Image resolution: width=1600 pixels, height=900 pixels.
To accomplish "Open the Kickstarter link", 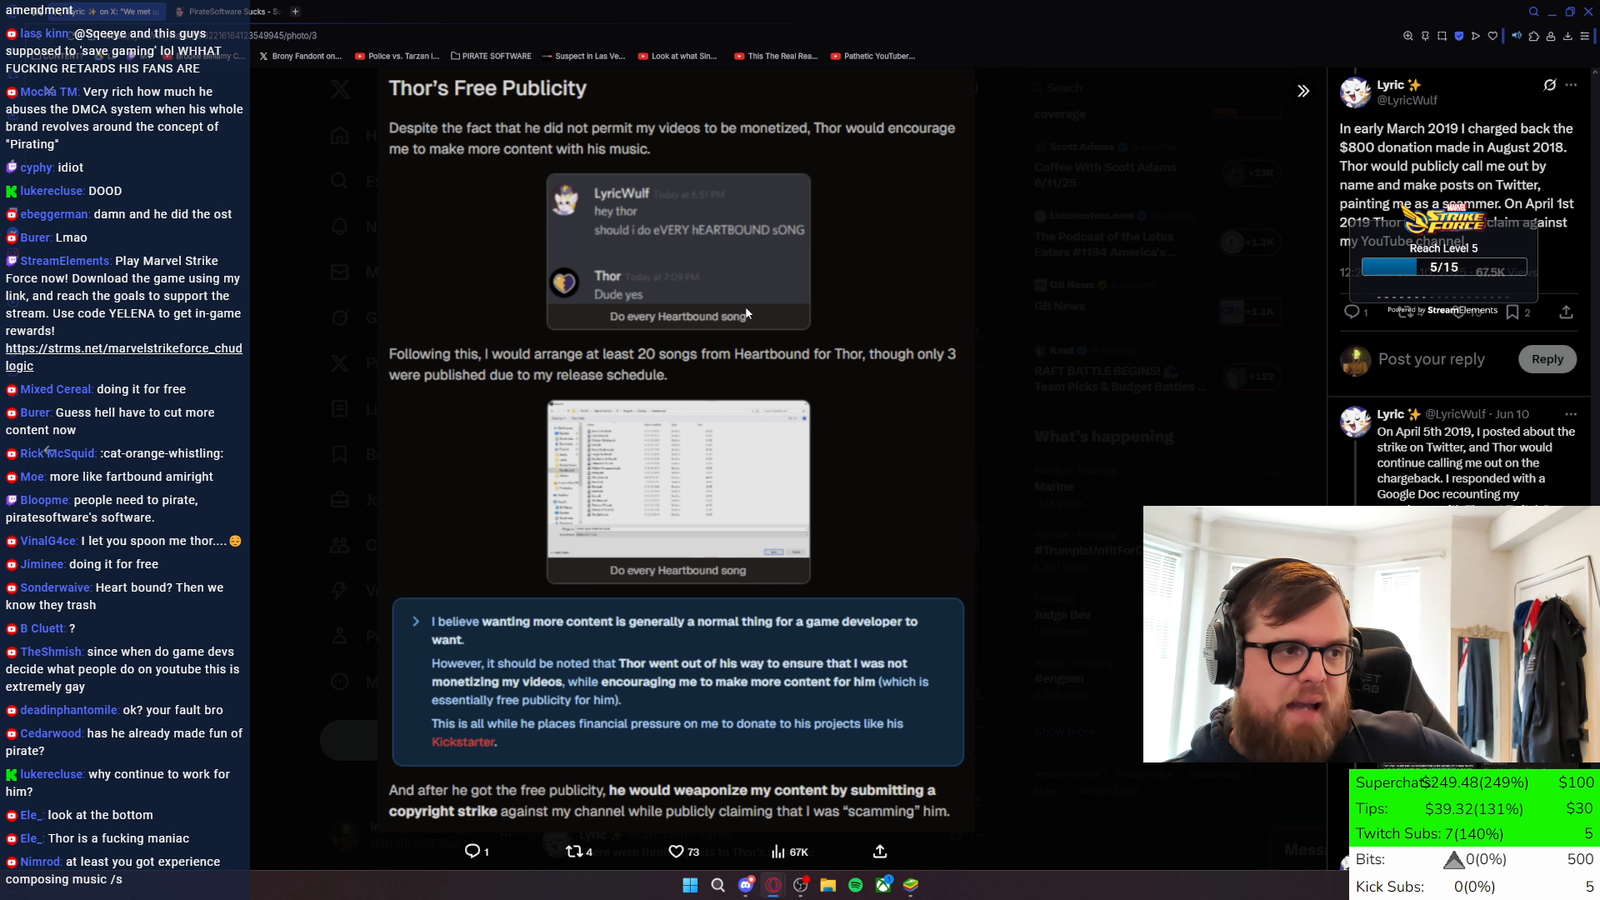I will pos(463,742).
